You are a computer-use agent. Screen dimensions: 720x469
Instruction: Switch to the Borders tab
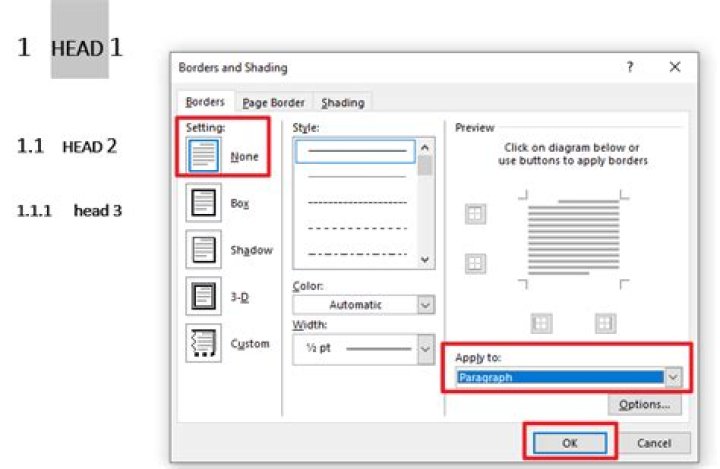(x=205, y=102)
